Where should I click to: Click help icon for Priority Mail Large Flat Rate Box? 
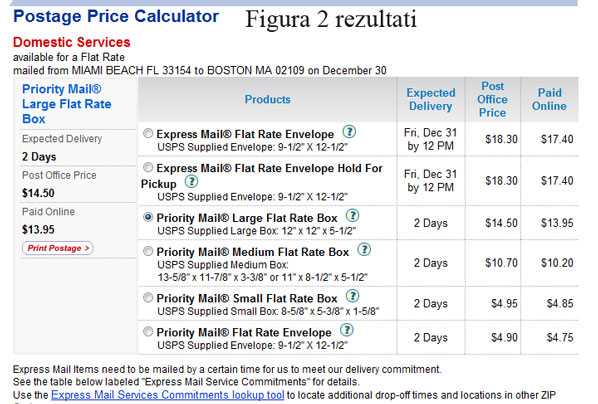[352, 216]
